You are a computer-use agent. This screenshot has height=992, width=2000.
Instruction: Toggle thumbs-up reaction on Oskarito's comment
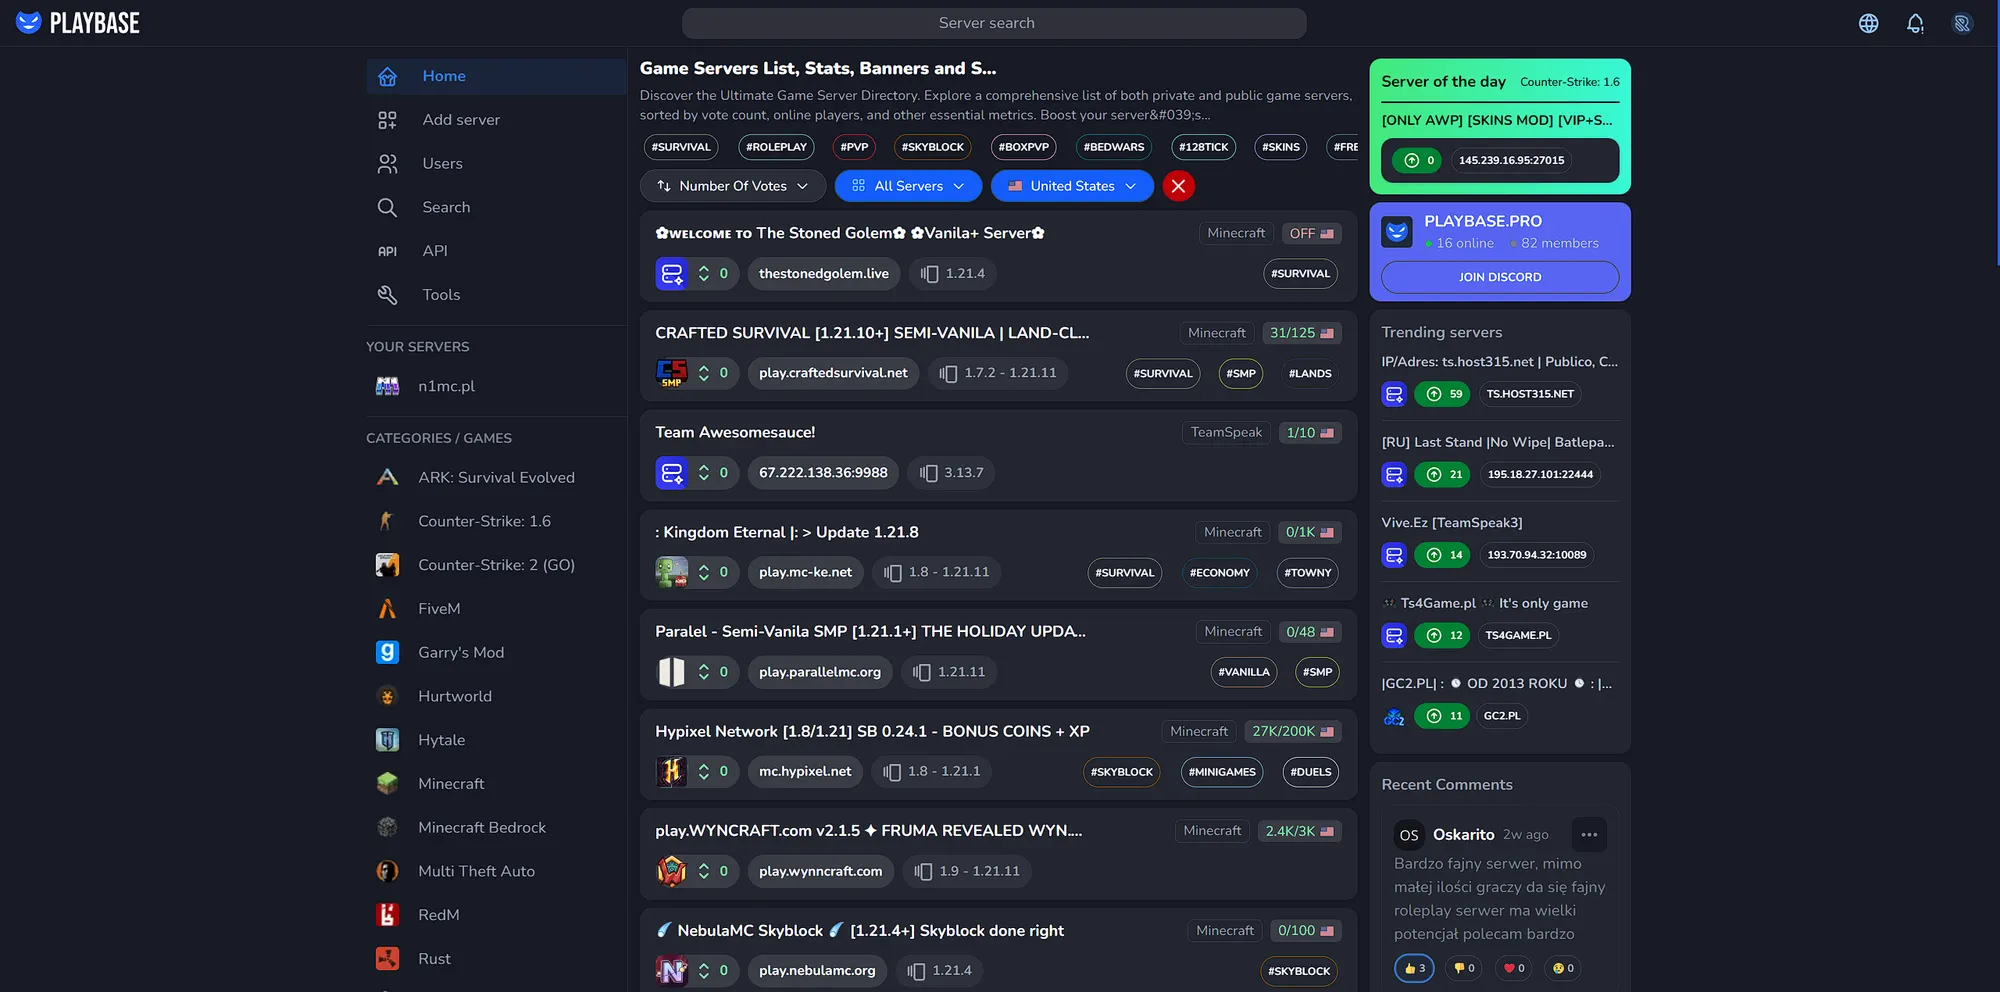(1414, 968)
